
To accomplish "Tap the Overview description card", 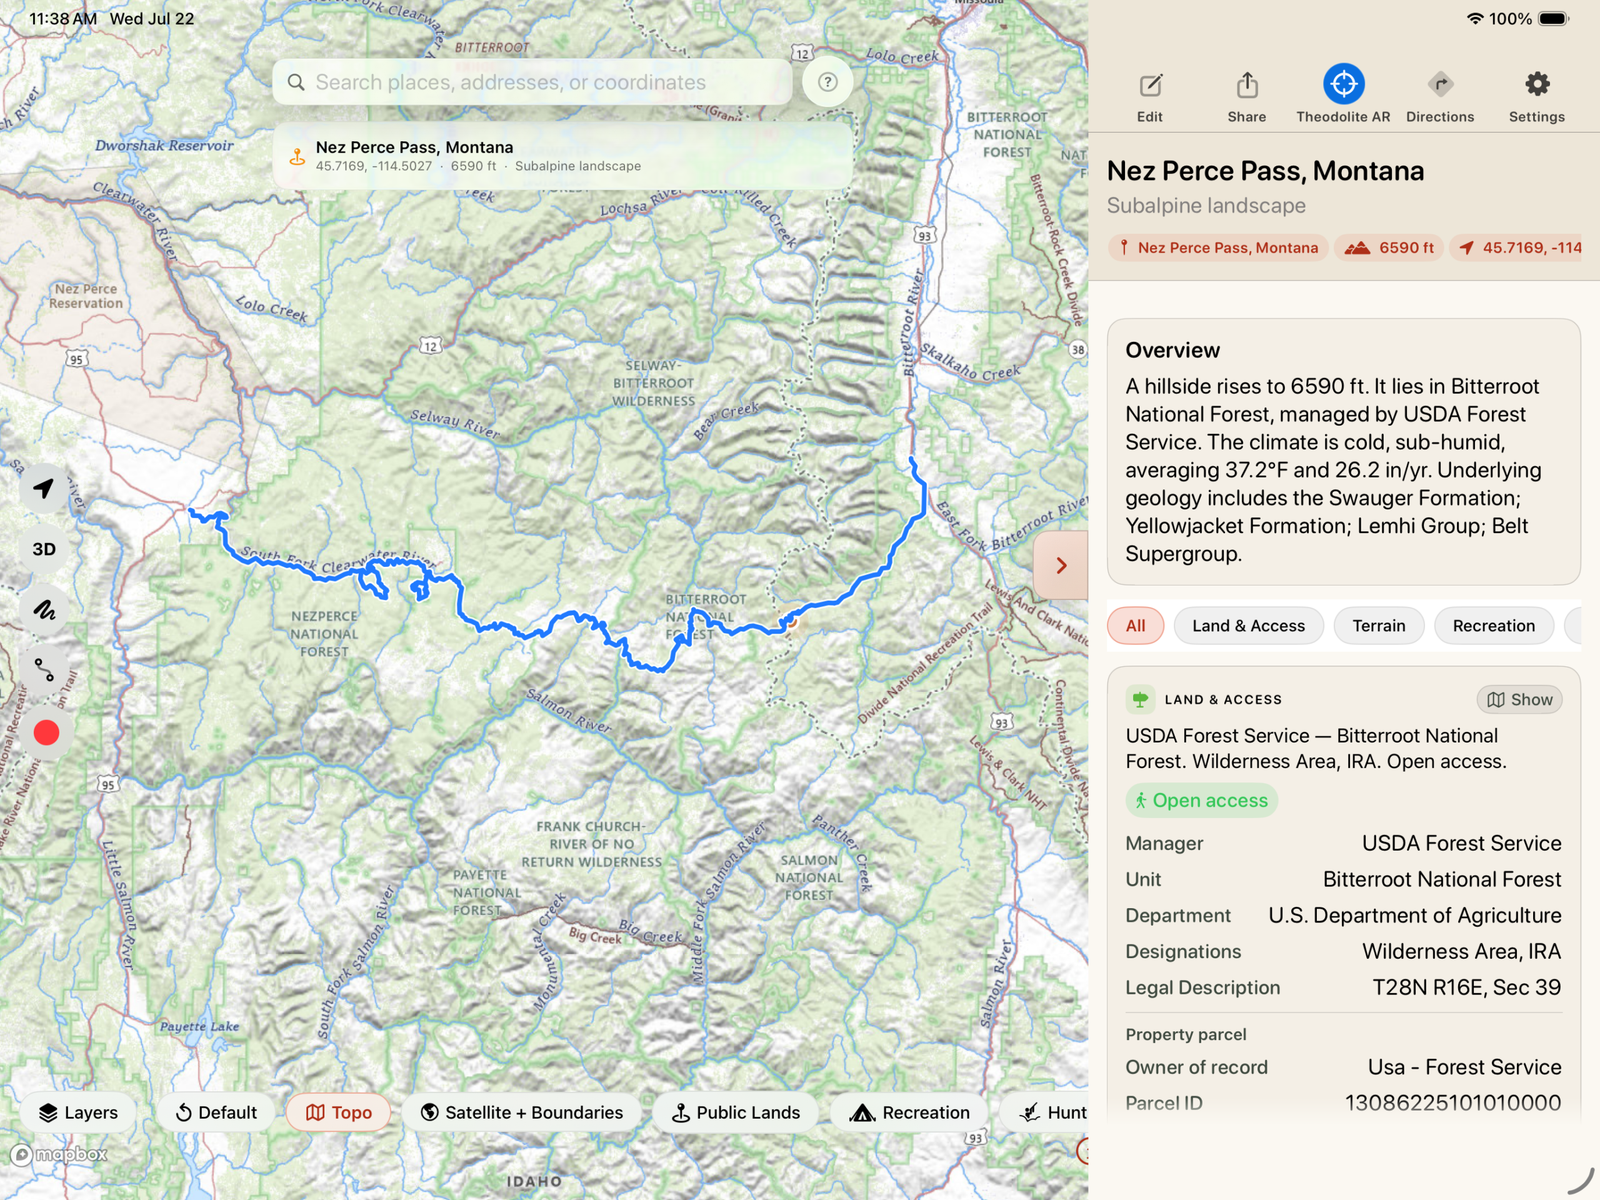I will (x=1343, y=452).
